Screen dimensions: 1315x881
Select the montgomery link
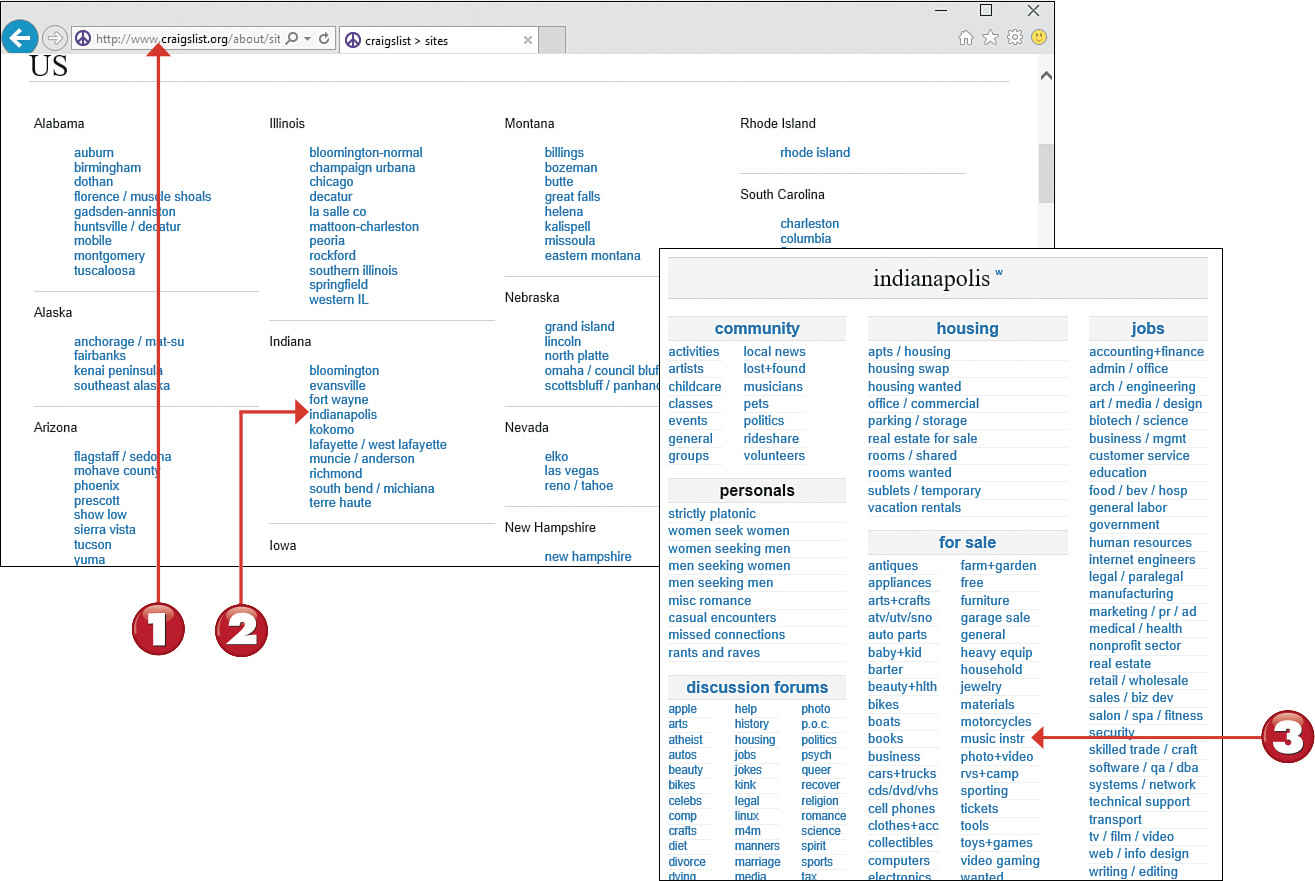tap(110, 256)
